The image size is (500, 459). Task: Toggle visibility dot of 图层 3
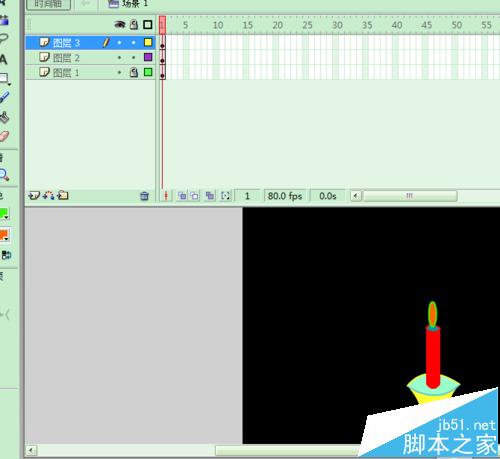click(x=119, y=43)
